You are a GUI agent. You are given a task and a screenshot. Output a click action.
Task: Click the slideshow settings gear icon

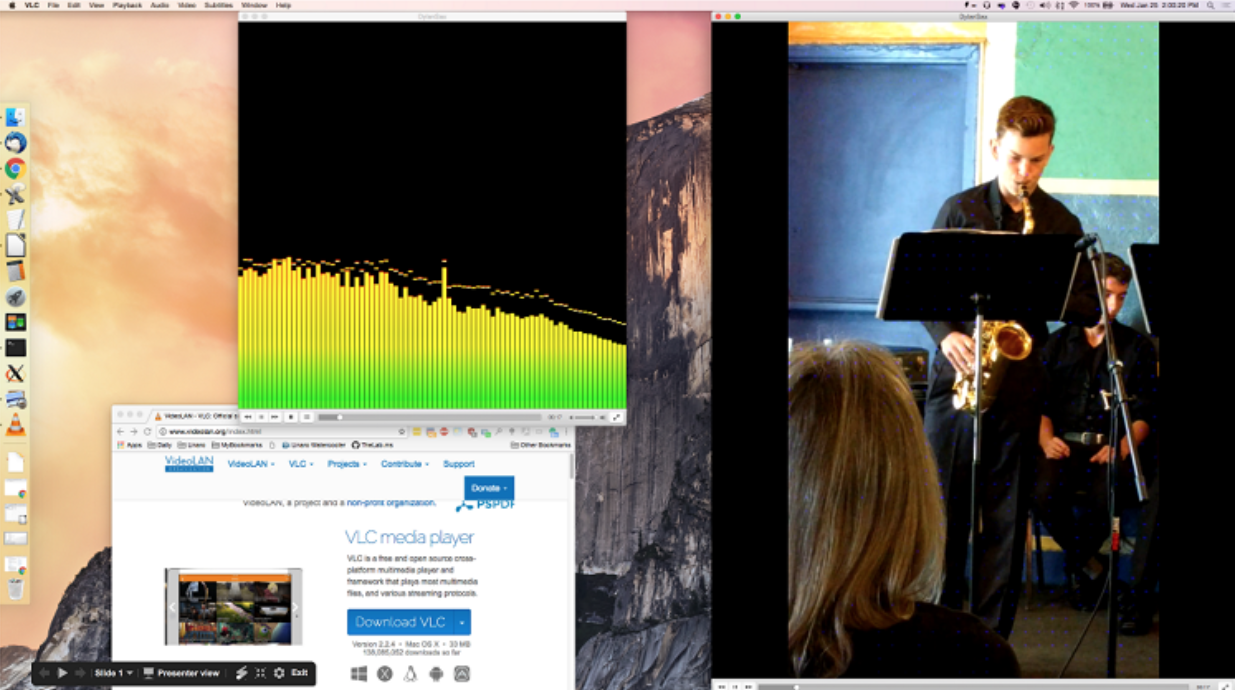(279, 673)
